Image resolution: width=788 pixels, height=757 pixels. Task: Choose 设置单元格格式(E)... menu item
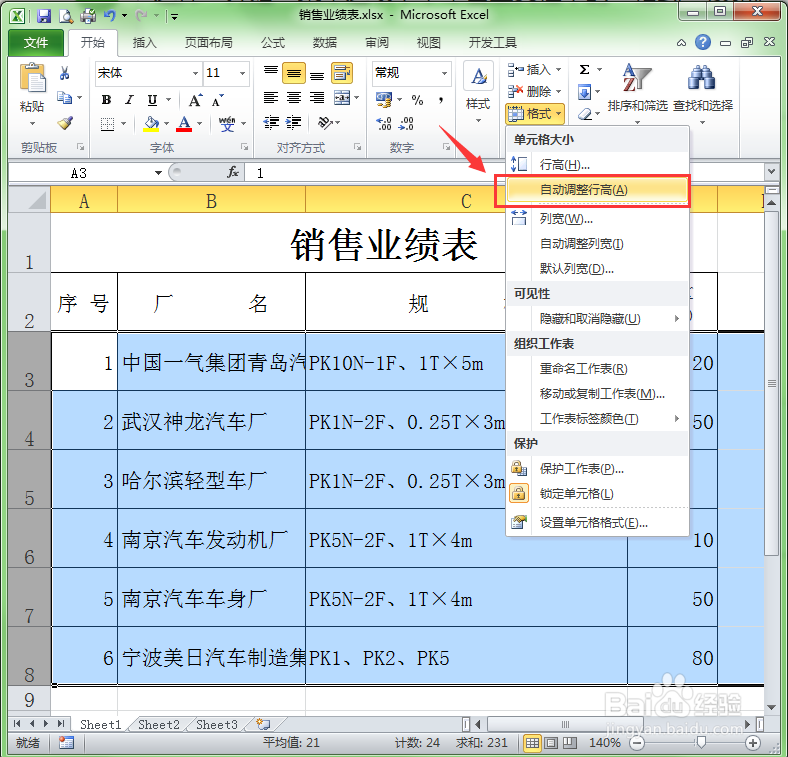click(x=598, y=523)
